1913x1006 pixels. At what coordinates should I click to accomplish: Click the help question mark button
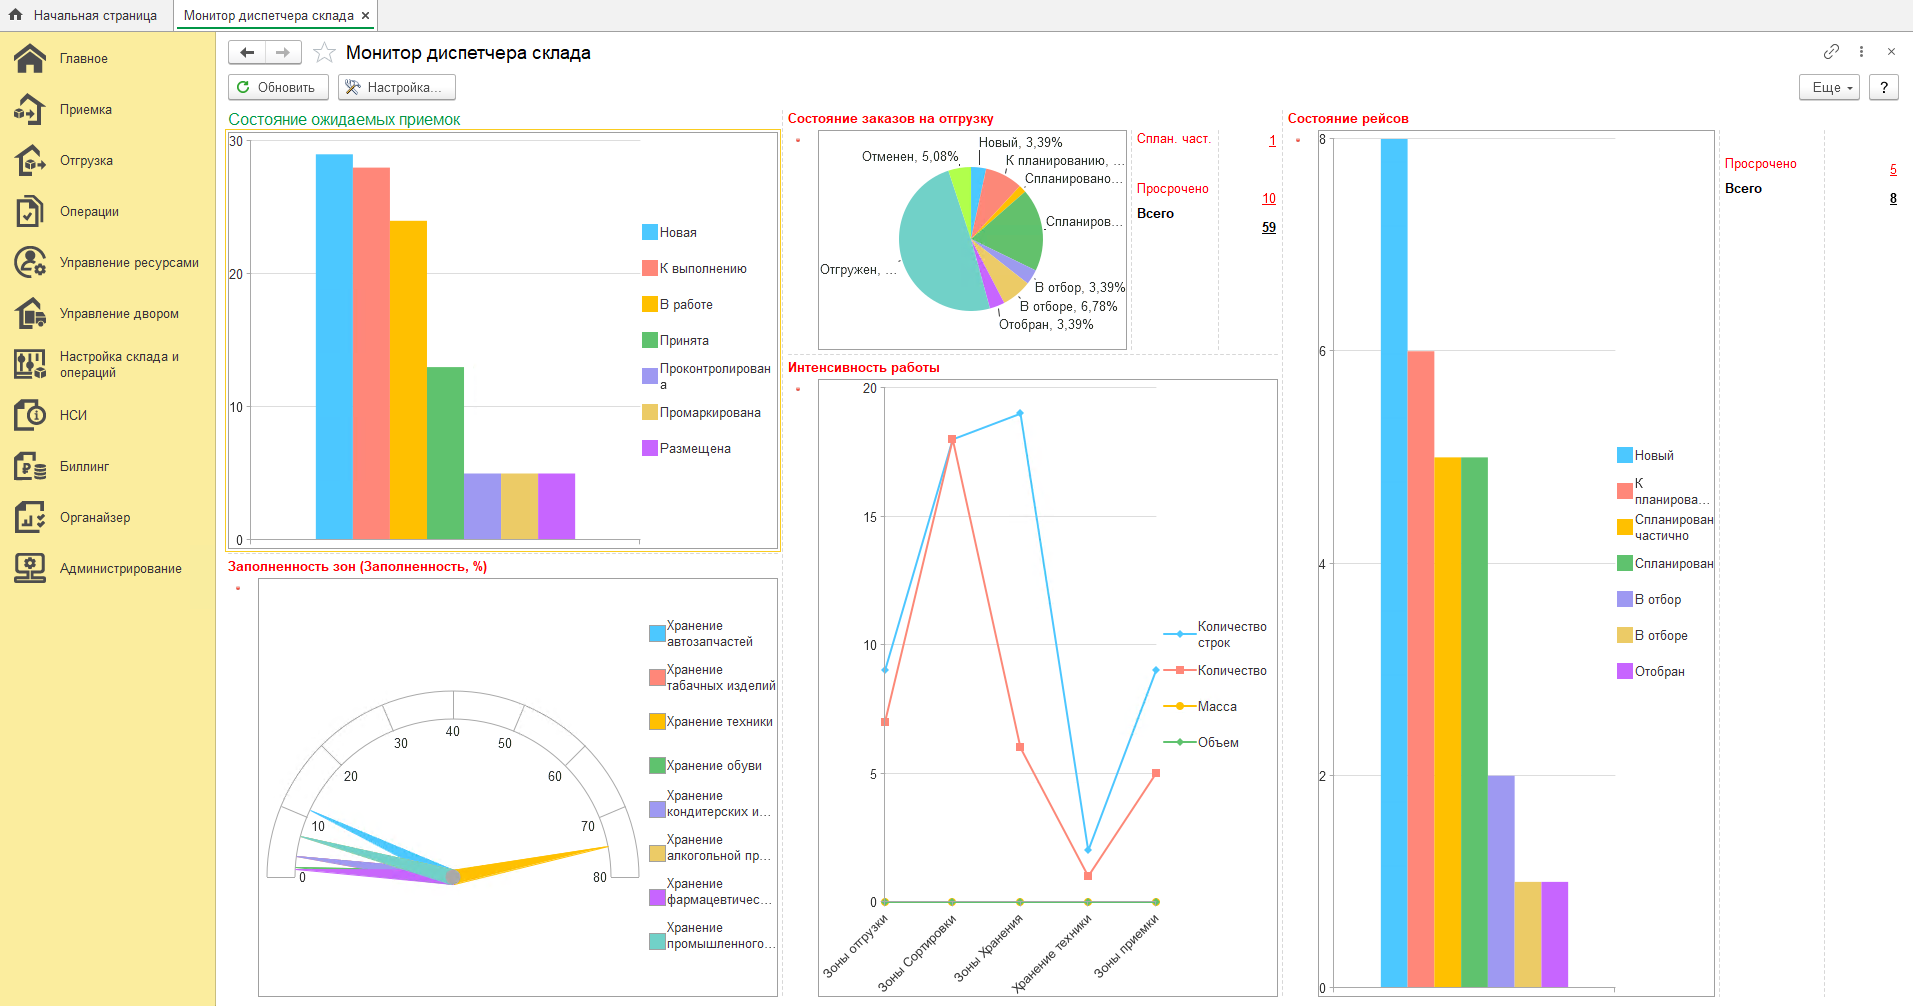(1883, 88)
